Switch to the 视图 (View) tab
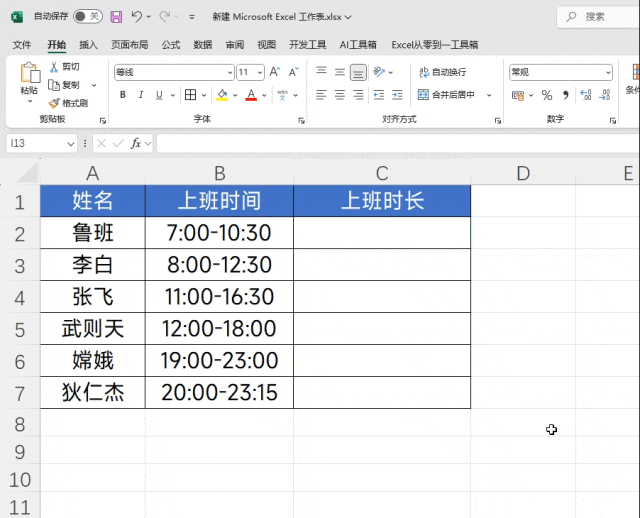 [x=267, y=44]
